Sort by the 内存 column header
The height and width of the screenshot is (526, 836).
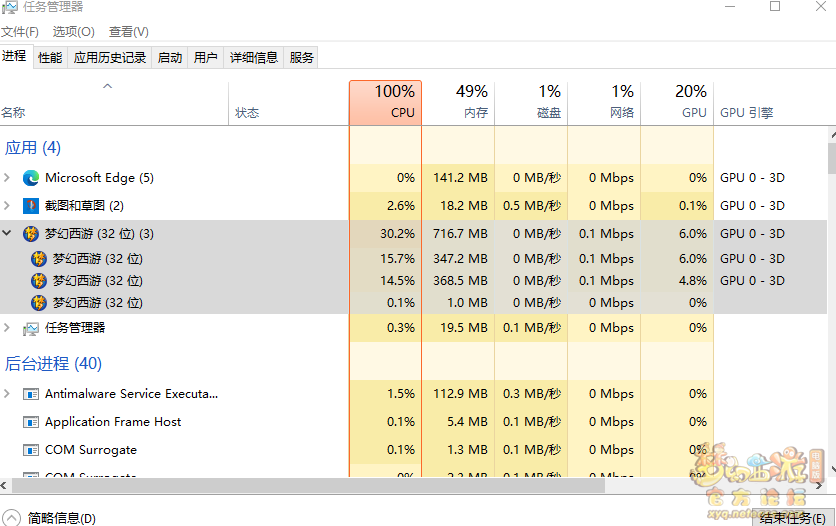click(x=458, y=103)
